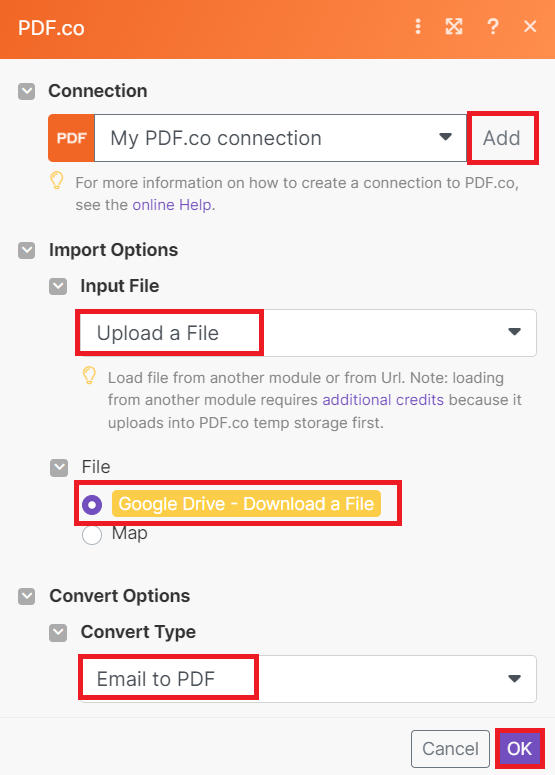The height and width of the screenshot is (775, 555).
Task: Open the Upload a File dropdown
Action: pyautogui.click(x=306, y=333)
